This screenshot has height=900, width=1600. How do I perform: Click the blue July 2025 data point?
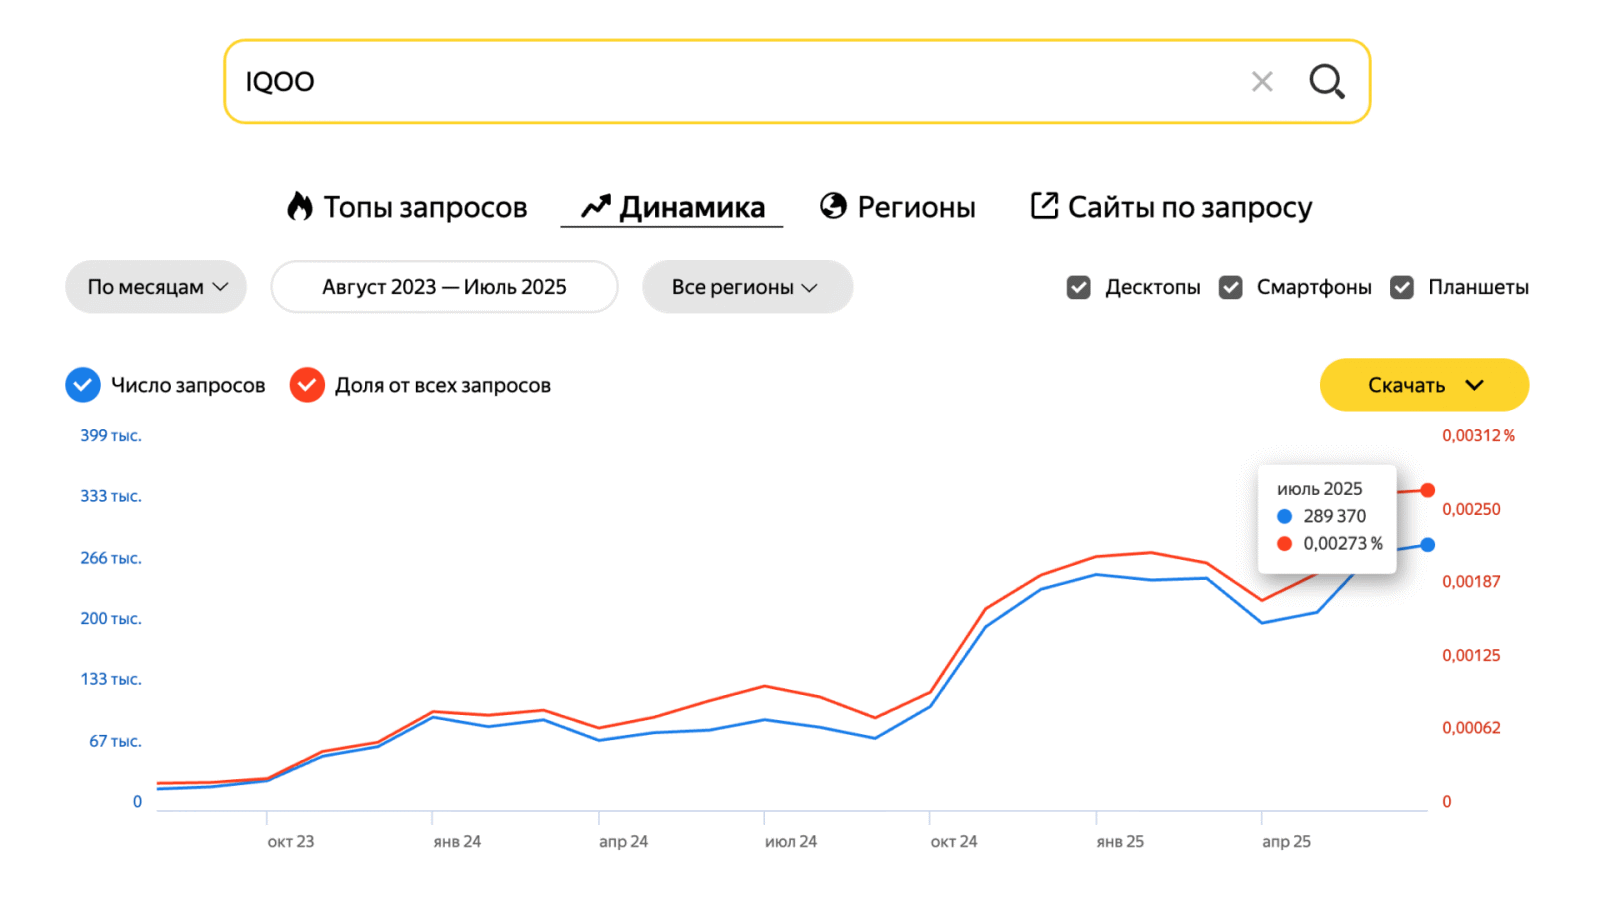pos(1427,545)
